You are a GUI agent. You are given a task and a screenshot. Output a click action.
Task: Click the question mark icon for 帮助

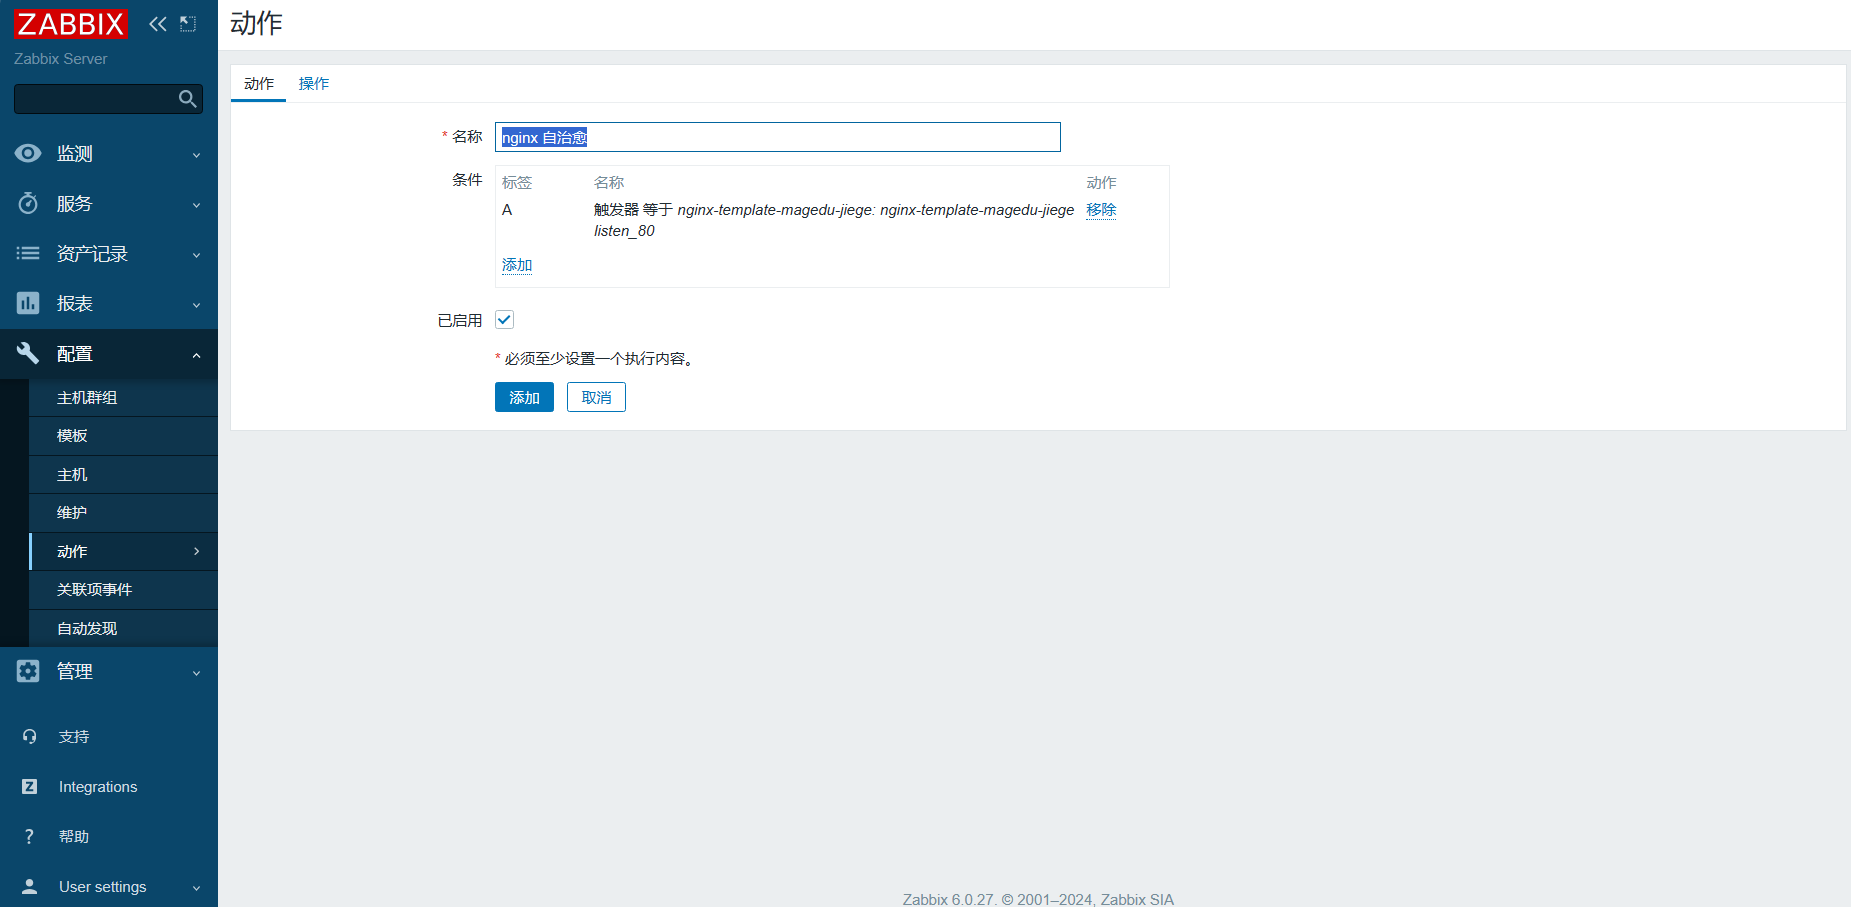(x=29, y=837)
